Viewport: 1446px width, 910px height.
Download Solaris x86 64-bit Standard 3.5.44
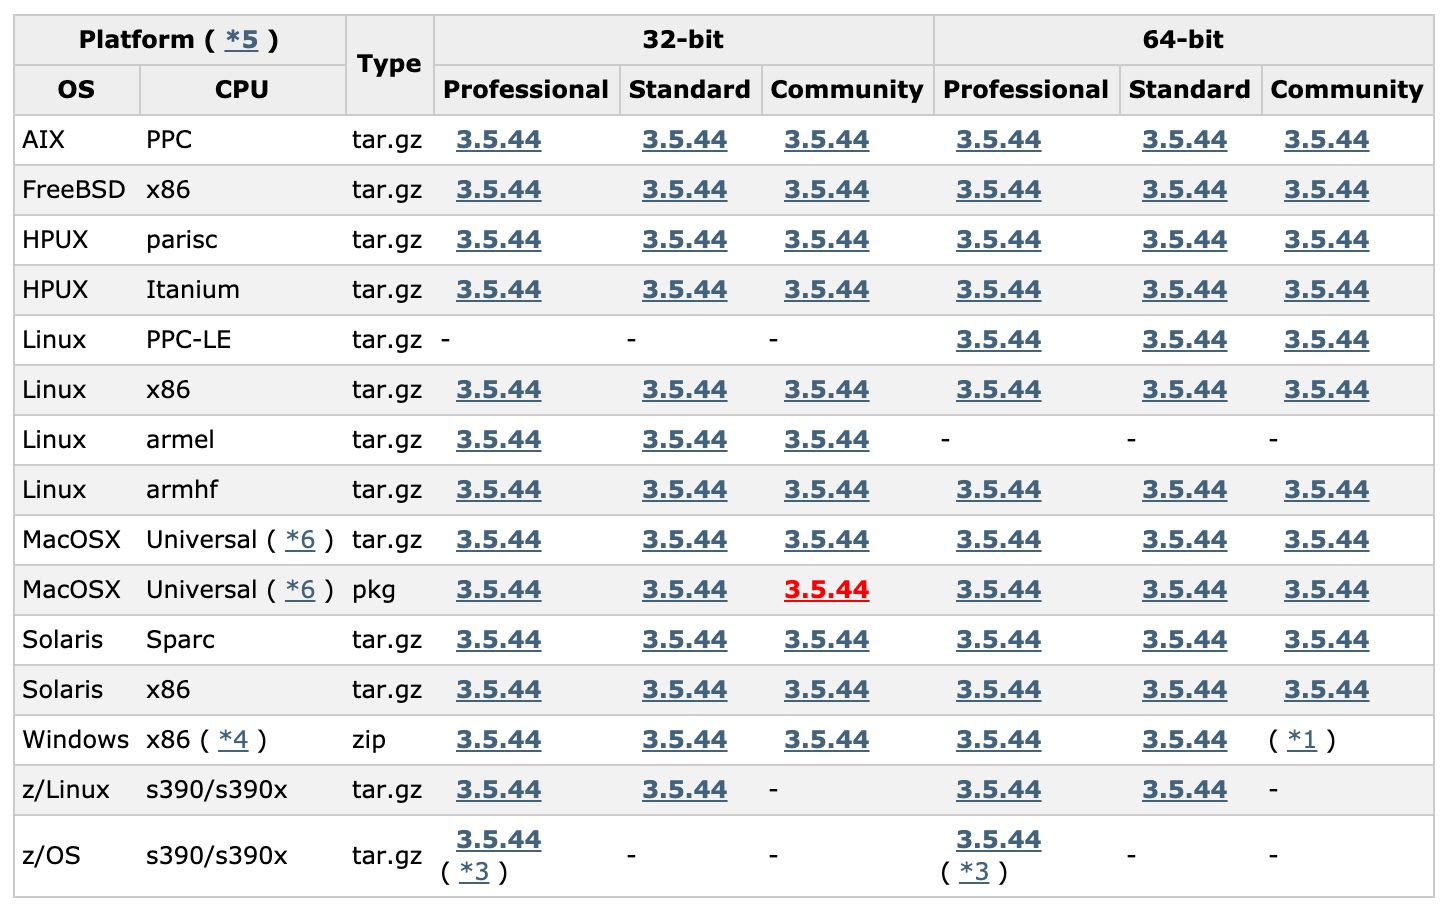(x=1184, y=690)
